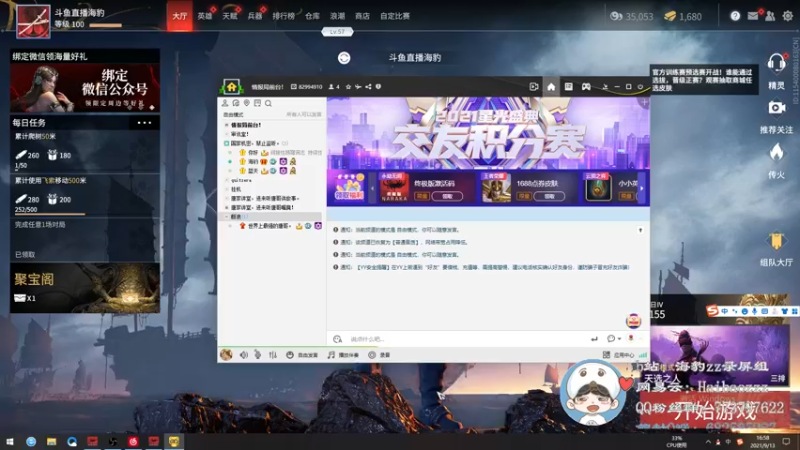Screen dimensions: 800x450
Task: Open the emoji picker in chat box
Action: (337, 339)
